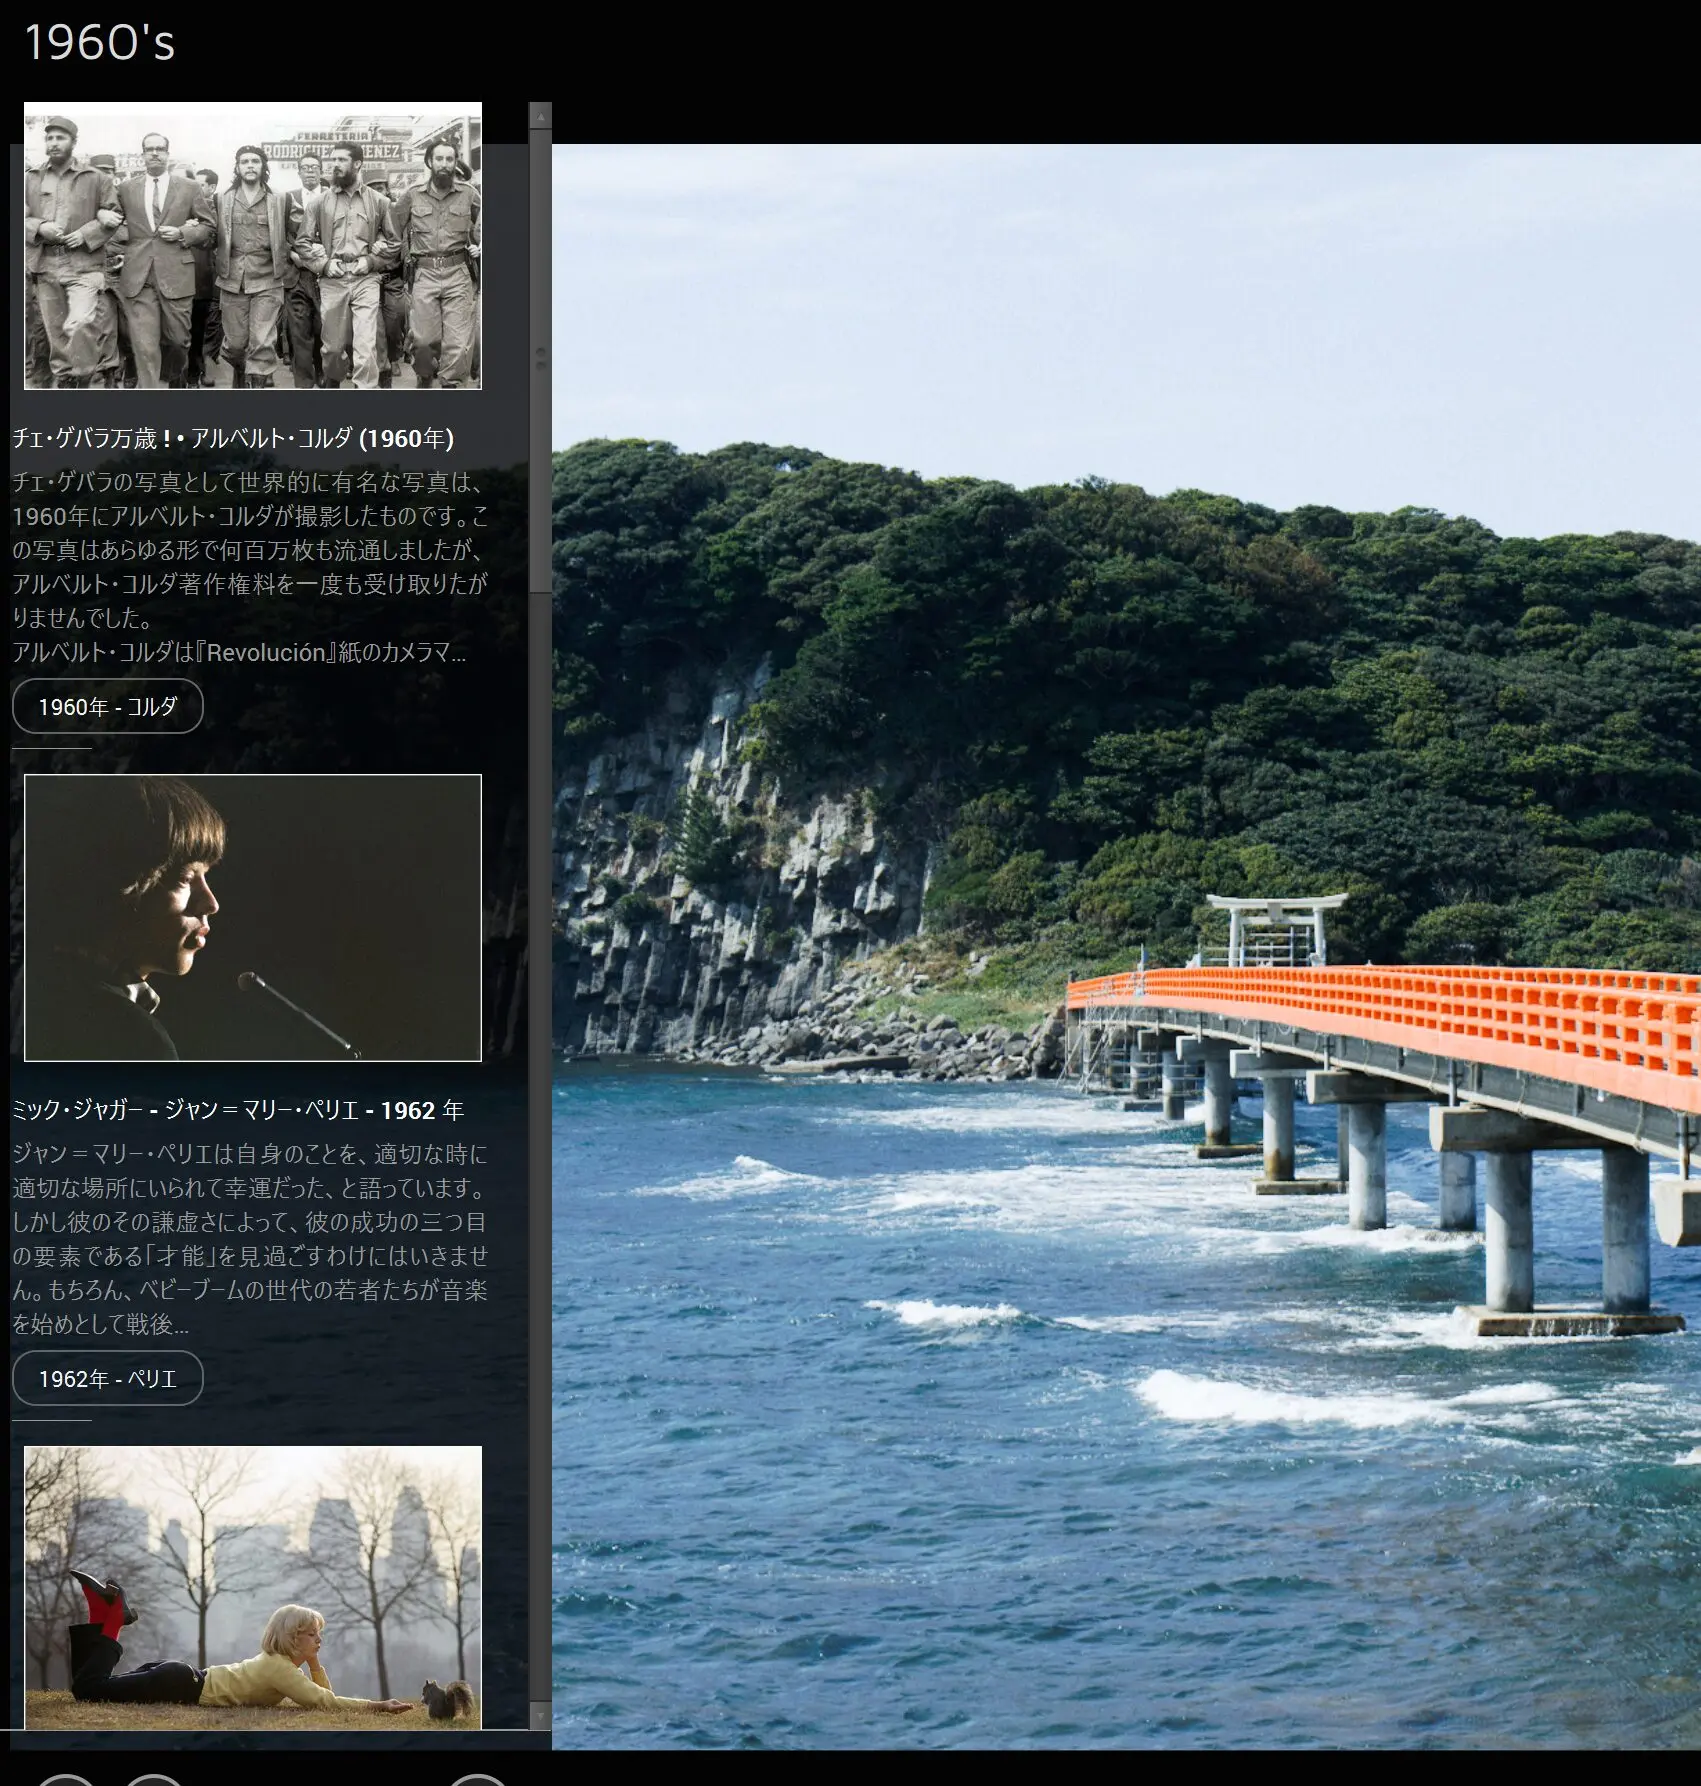
Task: Open the Mick Jagger profile photo thumbnail
Action: 253,917
